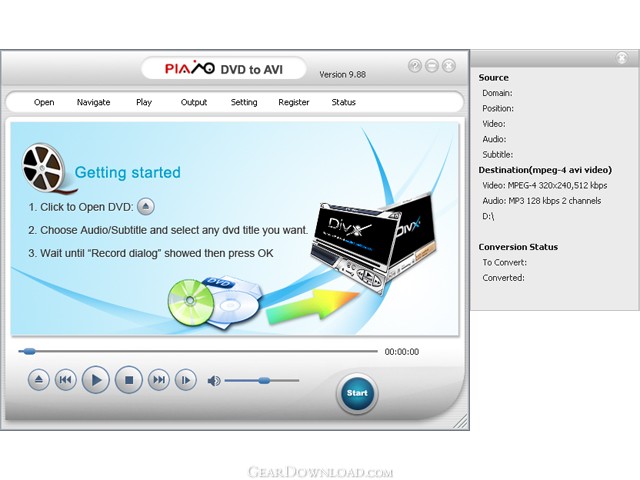Minimize the DVD to AVI window

432,66
